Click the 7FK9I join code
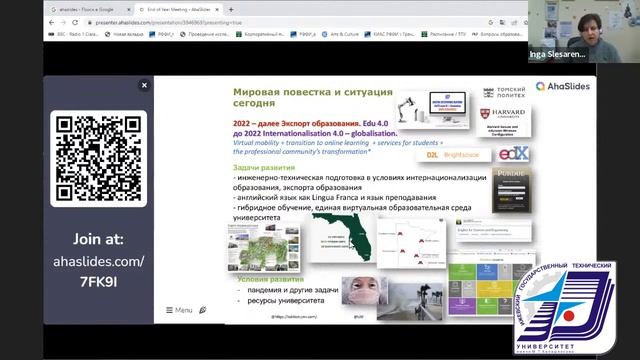Screen dimensions: 640x360 point(98,282)
